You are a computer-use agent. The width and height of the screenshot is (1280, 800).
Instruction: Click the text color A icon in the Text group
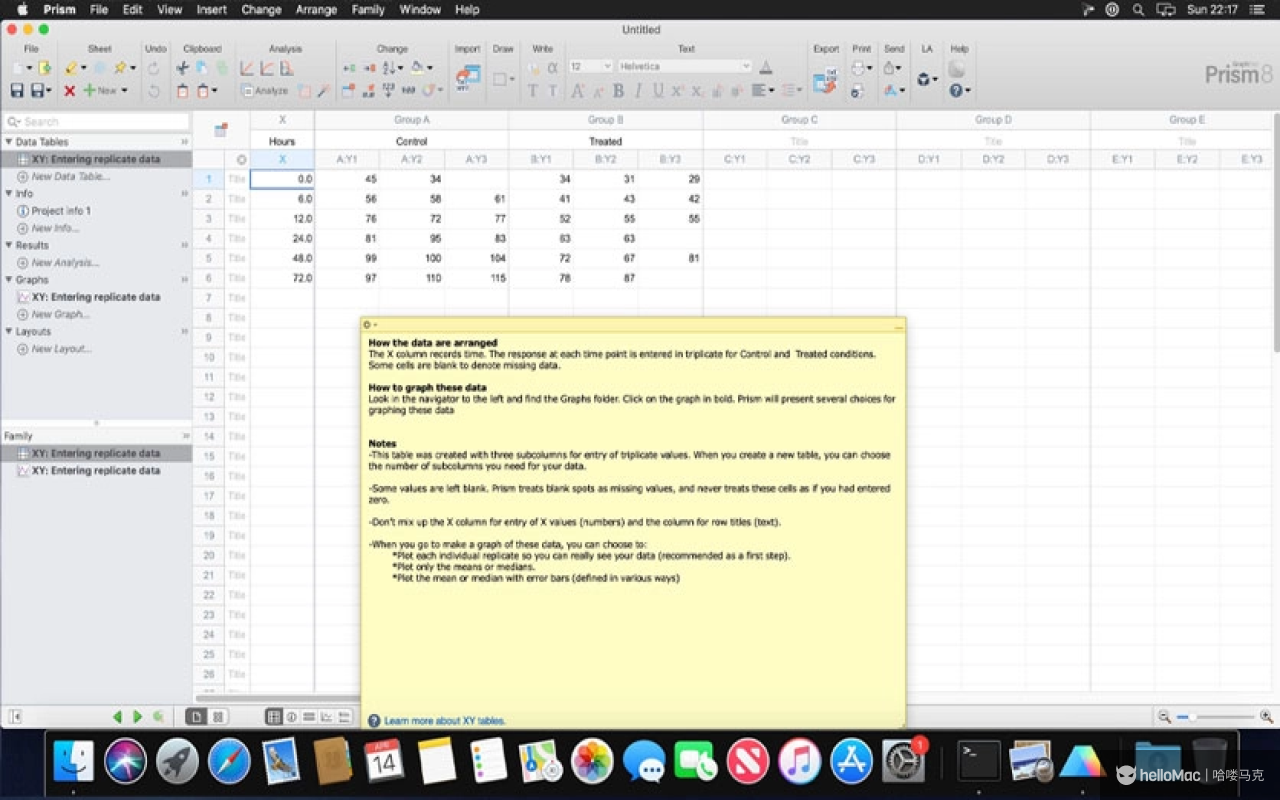(x=766, y=67)
